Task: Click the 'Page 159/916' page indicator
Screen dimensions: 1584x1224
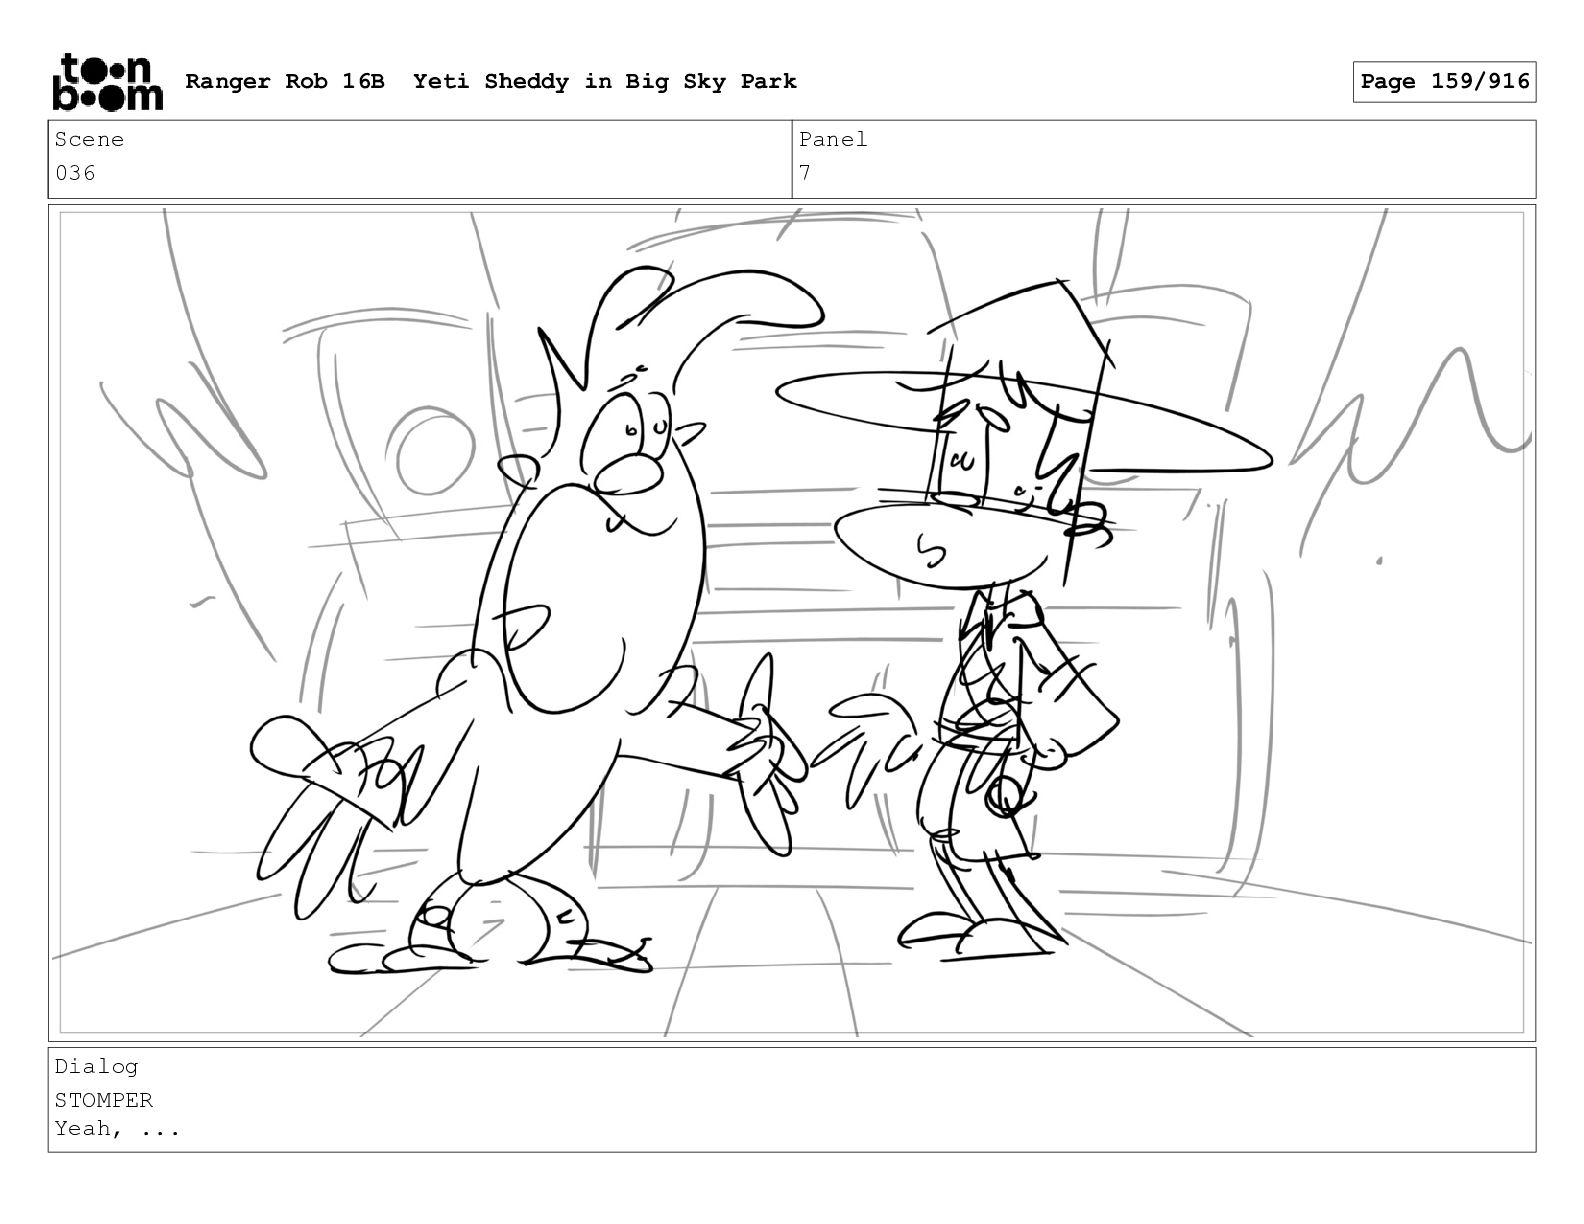Action: point(1444,81)
